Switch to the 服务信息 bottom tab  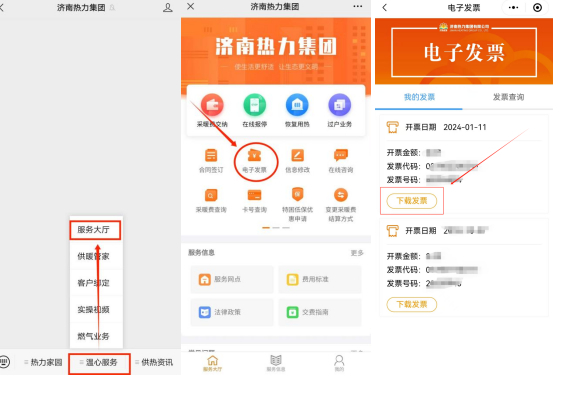[x=276, y=363]
